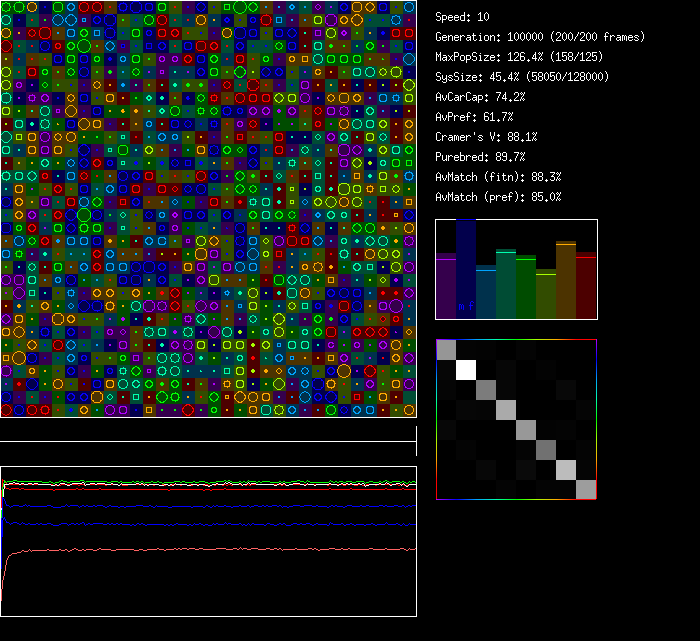Click the brightest white matrix cell

466,369
